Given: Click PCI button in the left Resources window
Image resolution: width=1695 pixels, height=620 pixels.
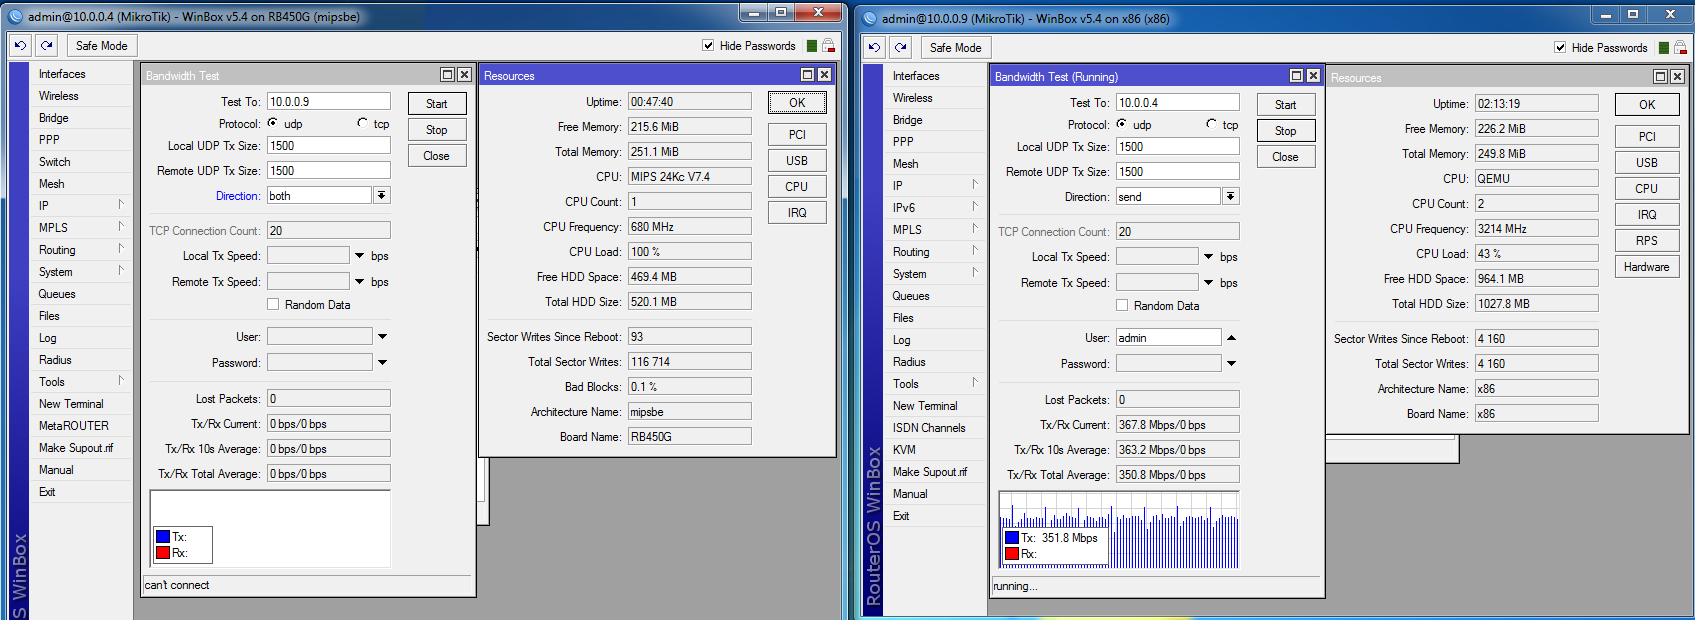Looking at the screenshot, I should coord(797,134).
